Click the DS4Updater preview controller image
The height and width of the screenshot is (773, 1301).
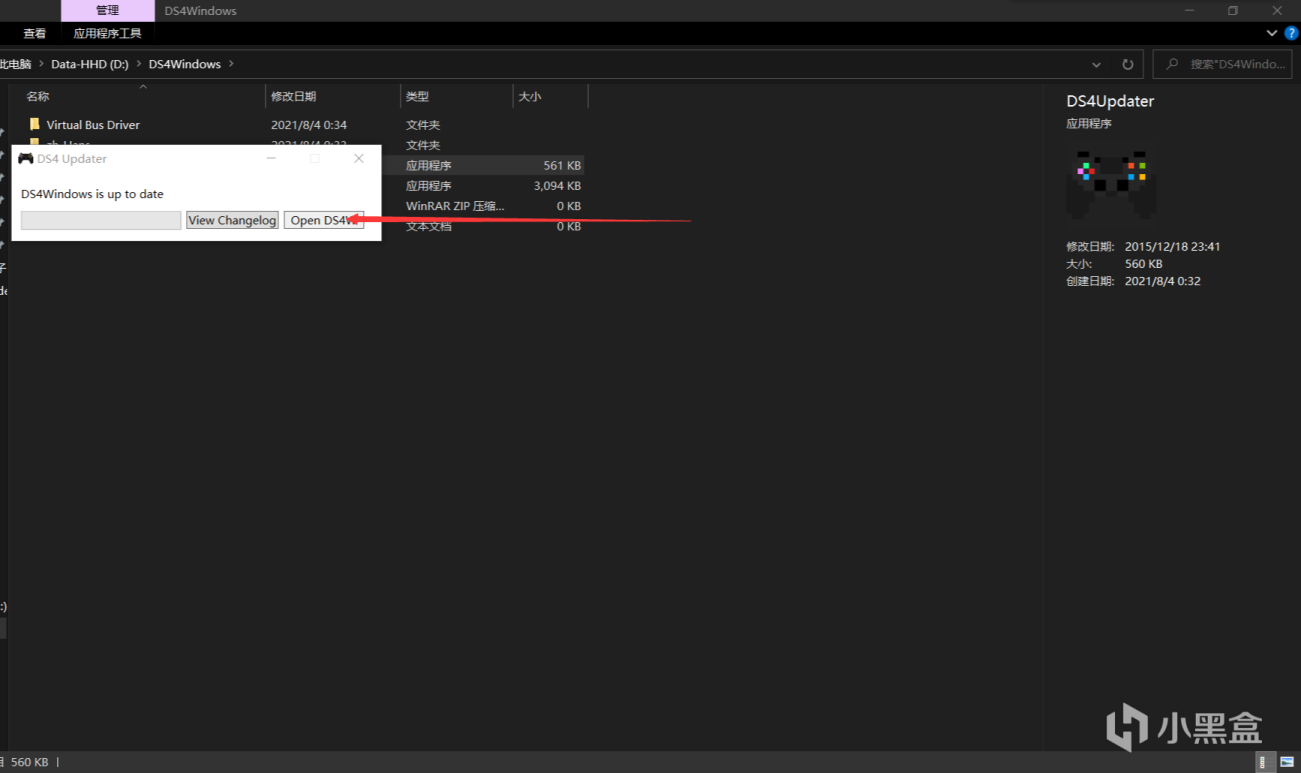tap(1111, 184)
